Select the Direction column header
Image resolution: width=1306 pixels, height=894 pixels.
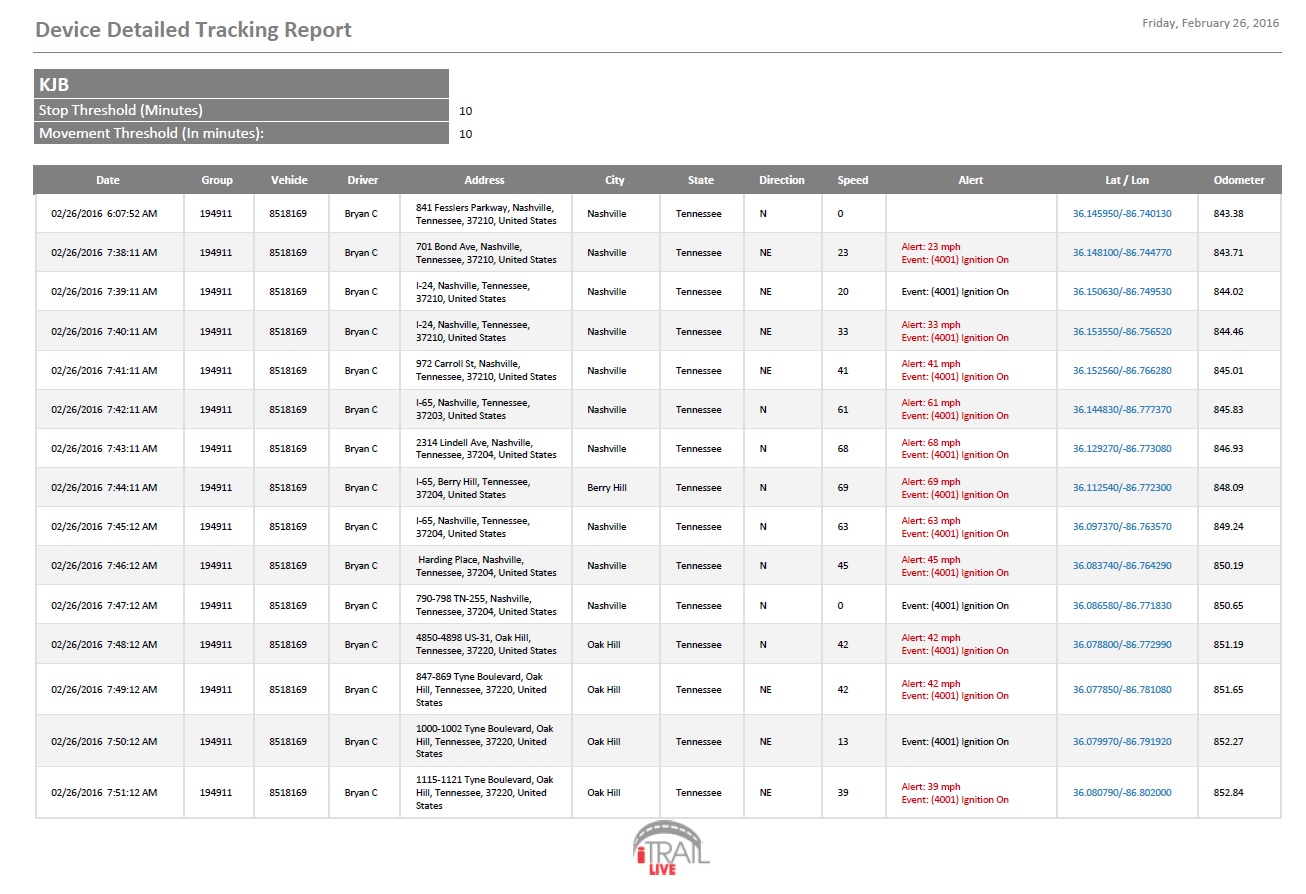point(781,180)
